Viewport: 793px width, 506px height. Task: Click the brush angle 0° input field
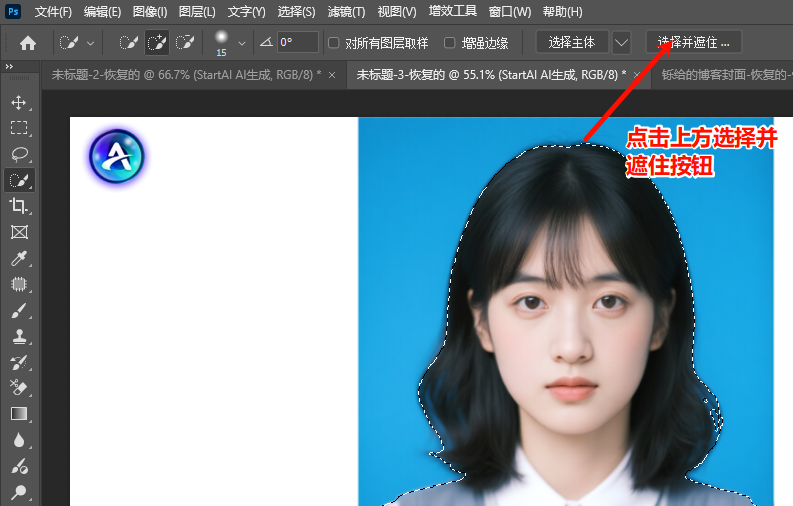pos(298,42)
